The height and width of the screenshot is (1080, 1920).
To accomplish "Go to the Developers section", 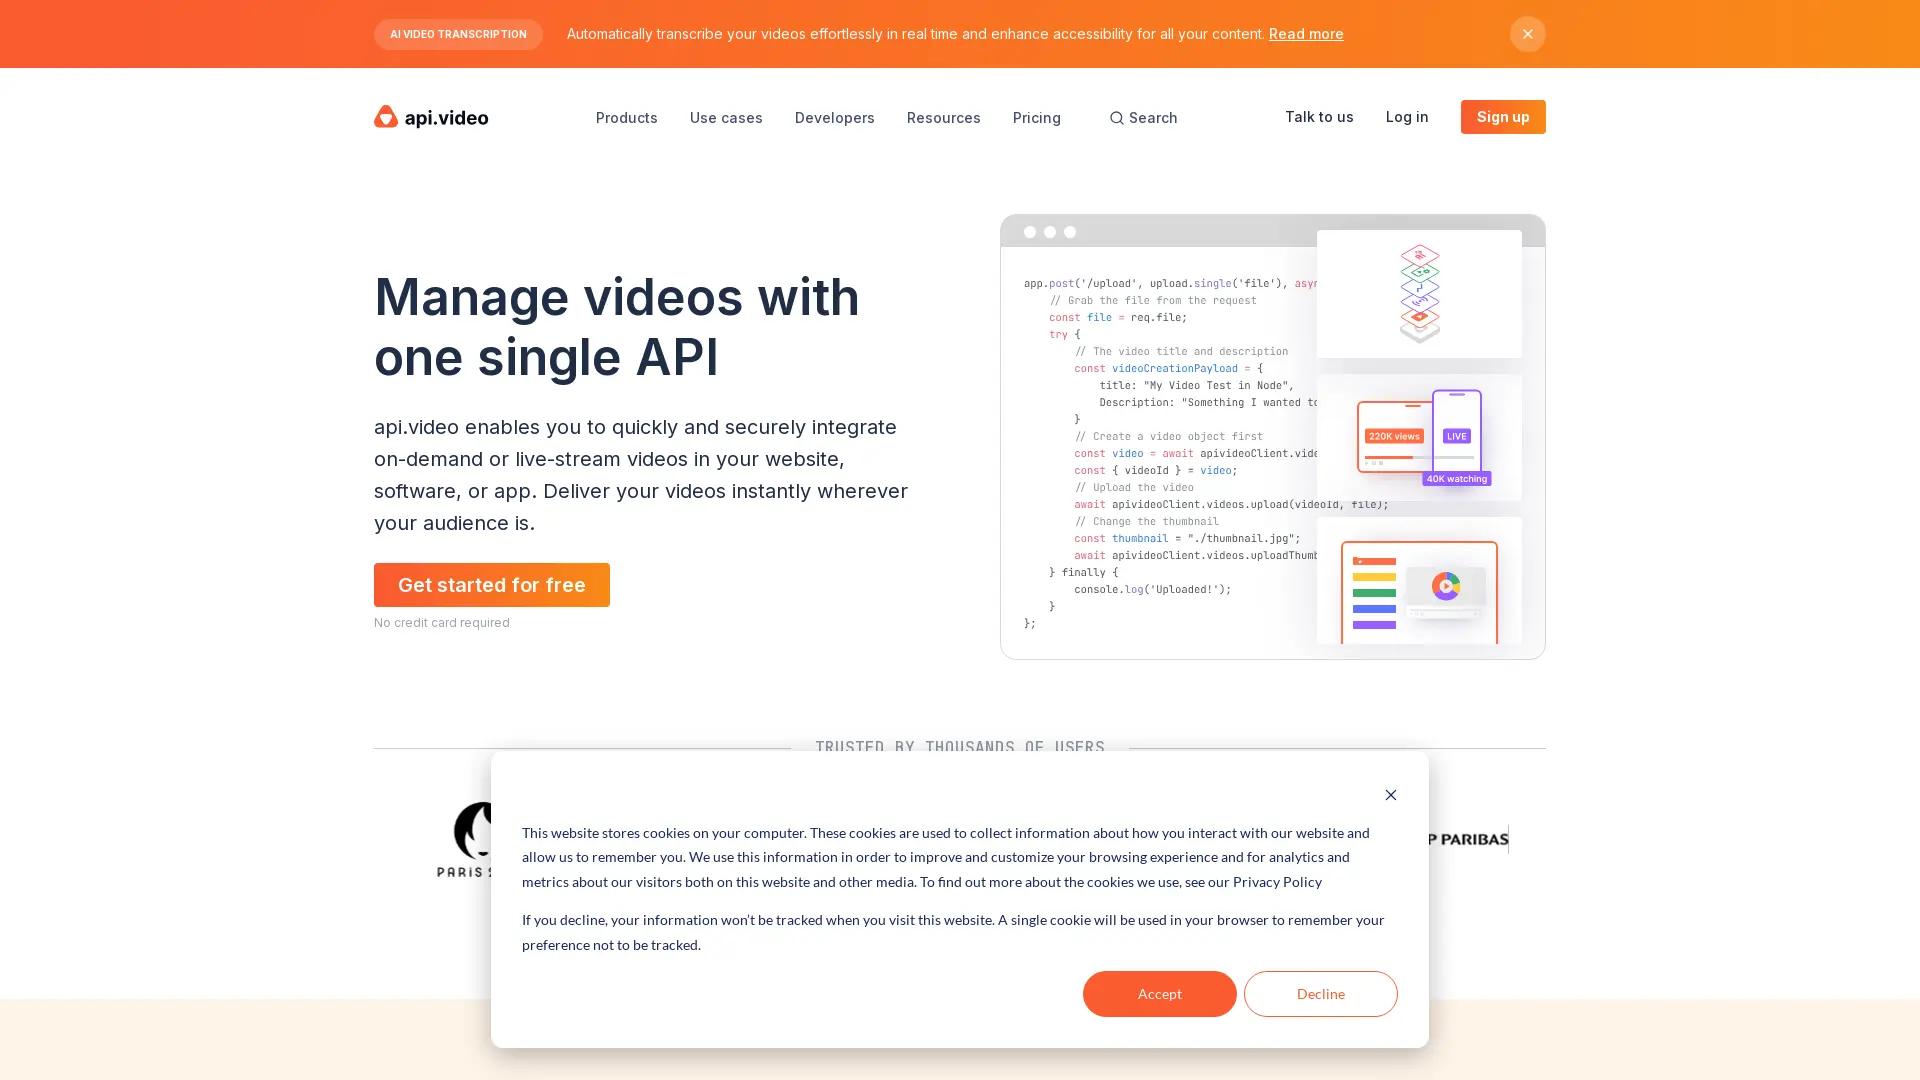I will click(834, 118).
